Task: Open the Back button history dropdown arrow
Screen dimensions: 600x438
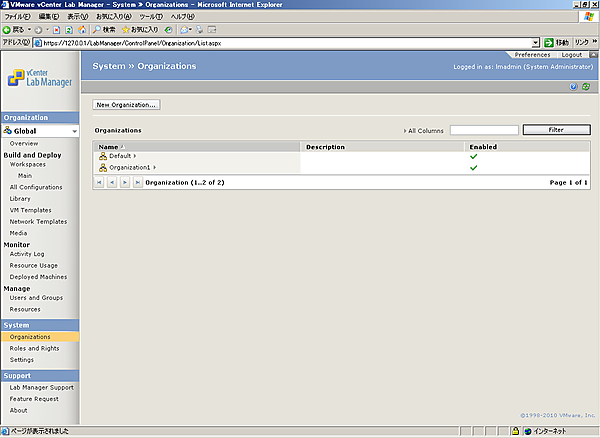Action: coord(29,30)
